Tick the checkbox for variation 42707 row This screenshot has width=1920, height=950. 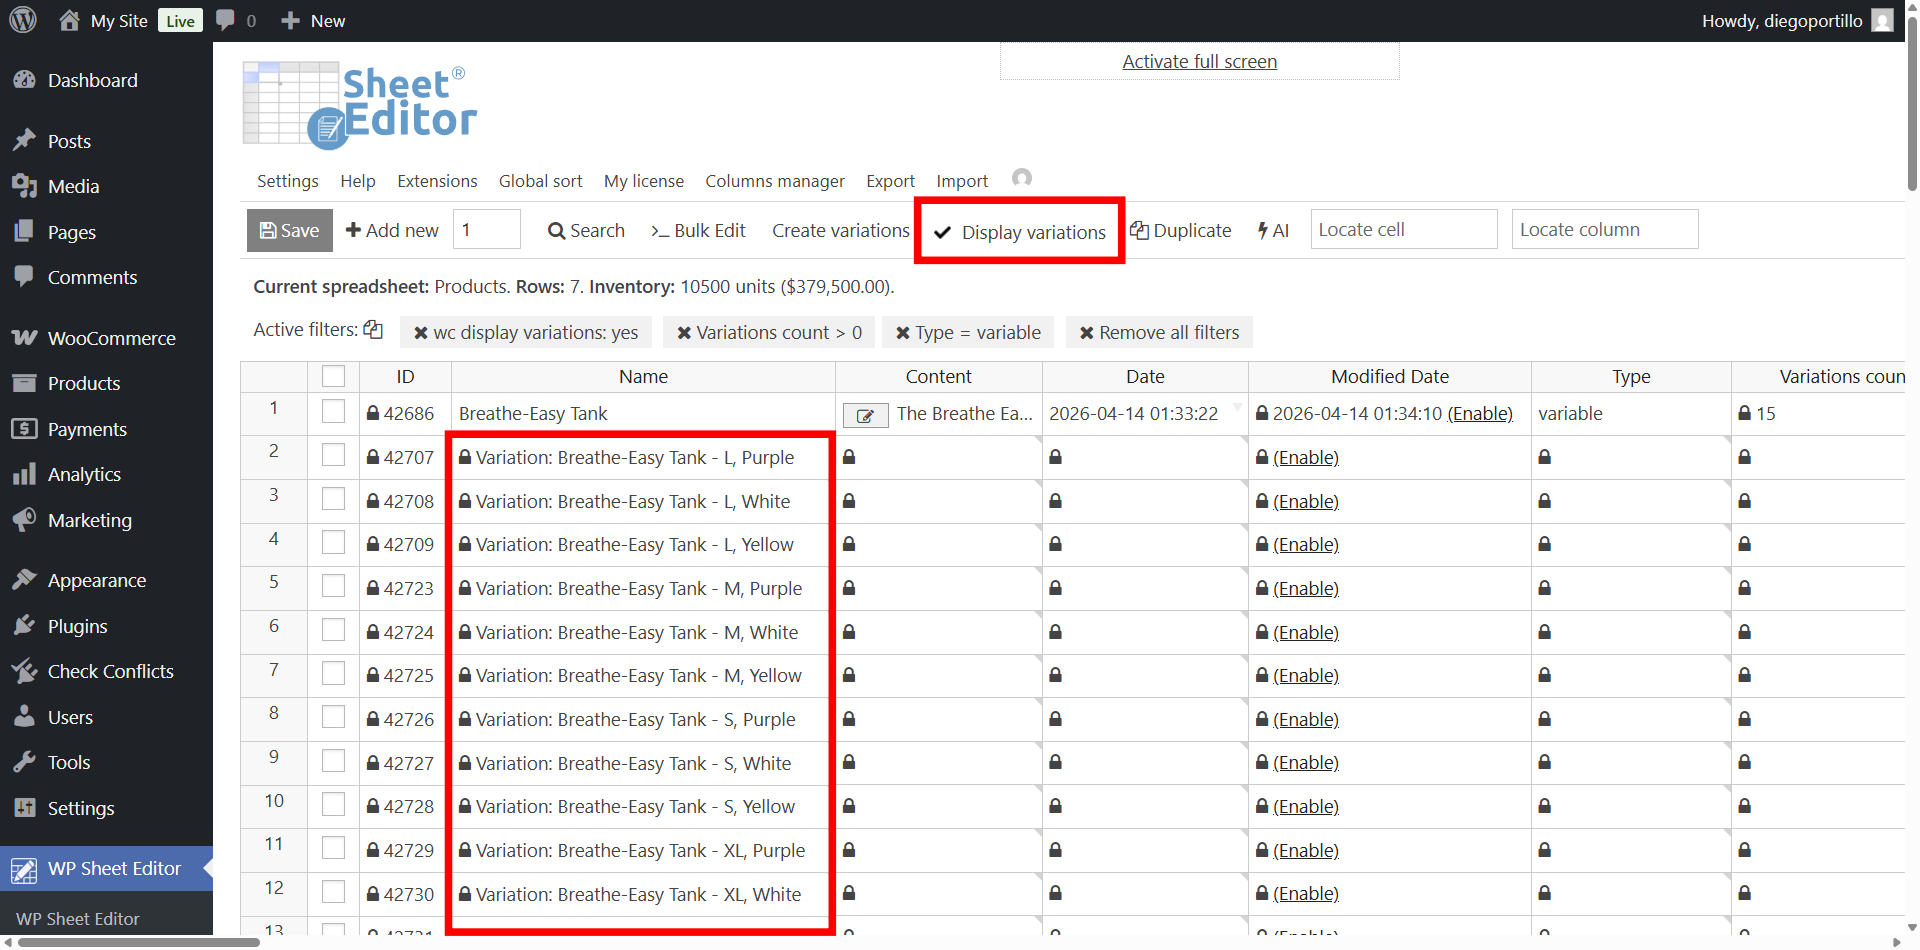333,456
